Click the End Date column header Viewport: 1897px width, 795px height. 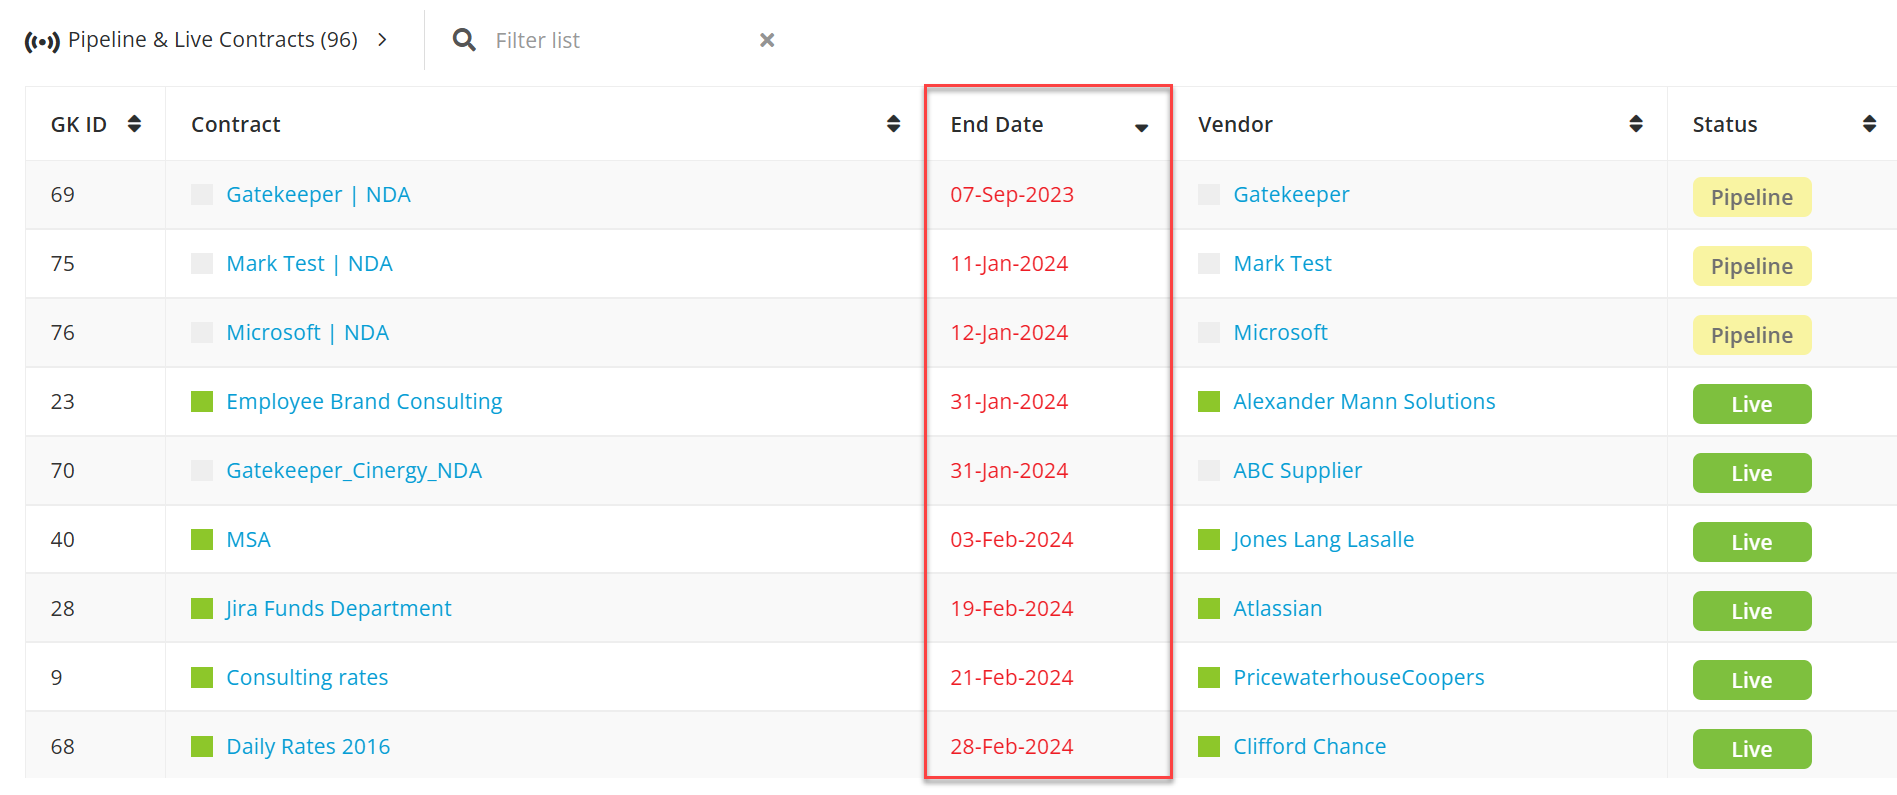pyautogui.click(x=997, y=125)
